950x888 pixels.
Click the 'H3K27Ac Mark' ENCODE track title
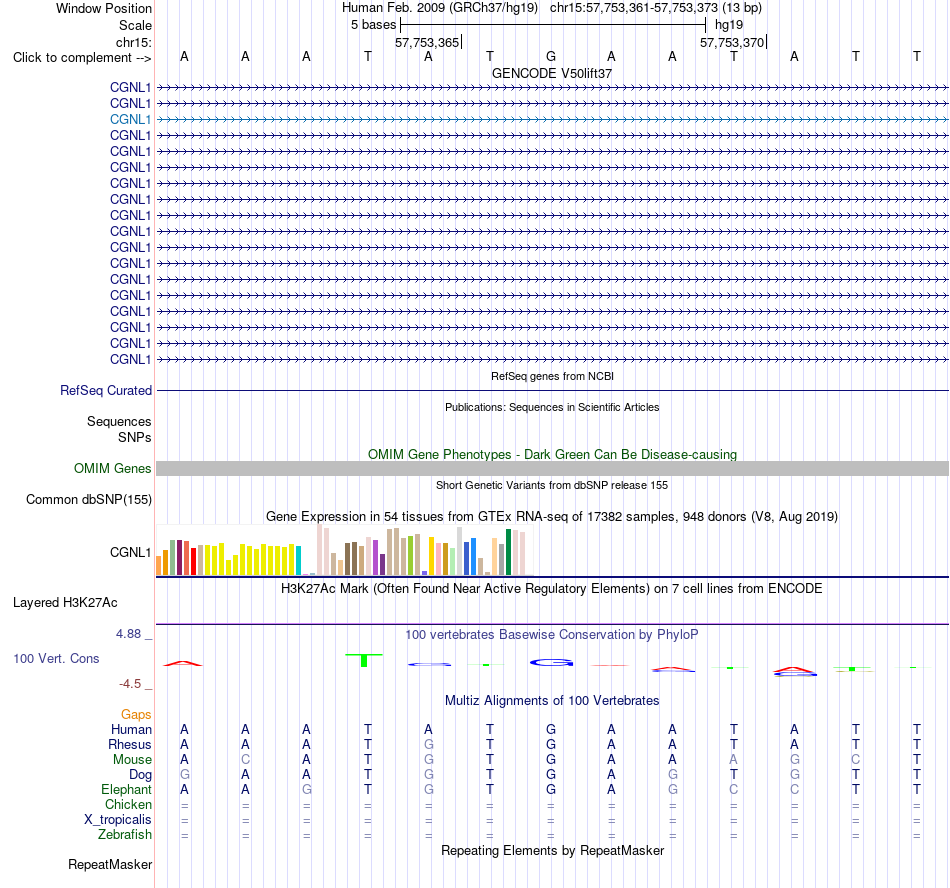click(x=552, y=589)
